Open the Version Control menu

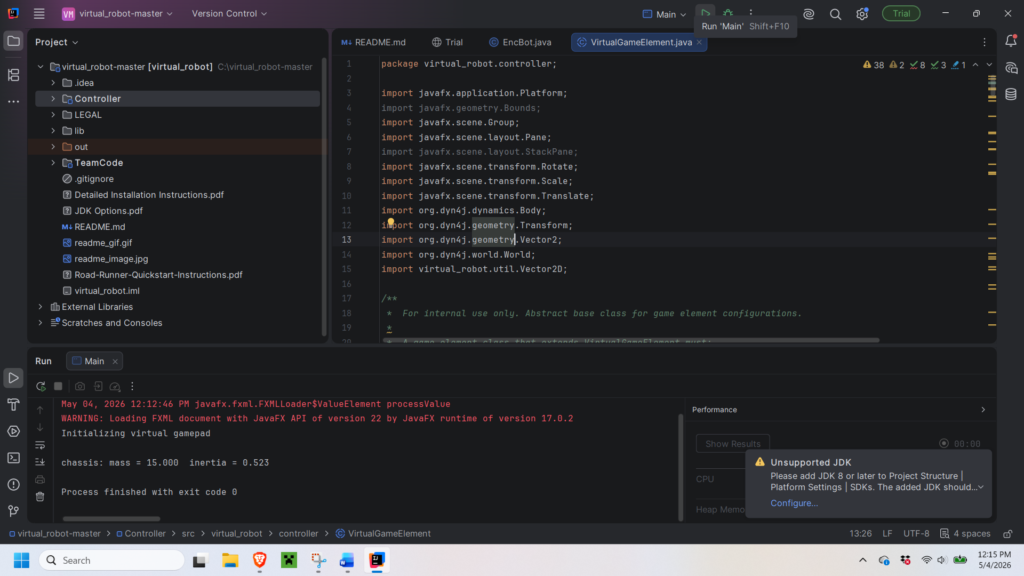(x=229, y=13)
